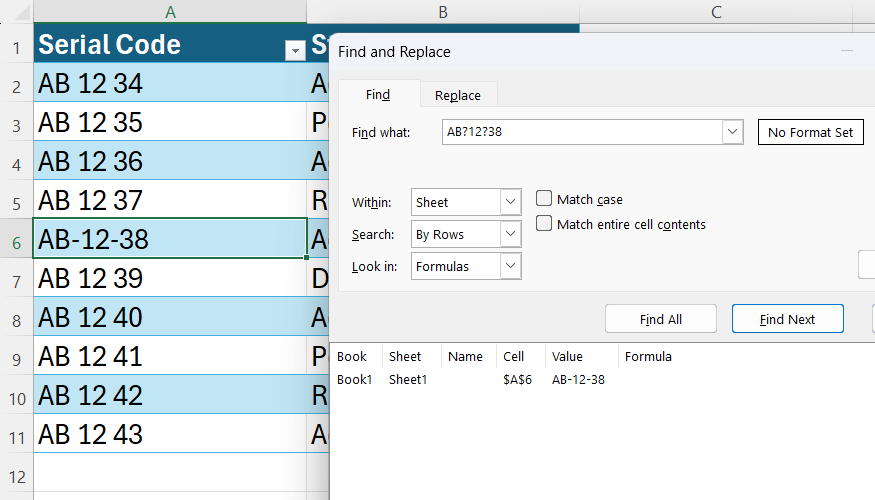Select cell containing AB 12 35
This screenshot has height=500, width=875.
[x=170, y=122]
